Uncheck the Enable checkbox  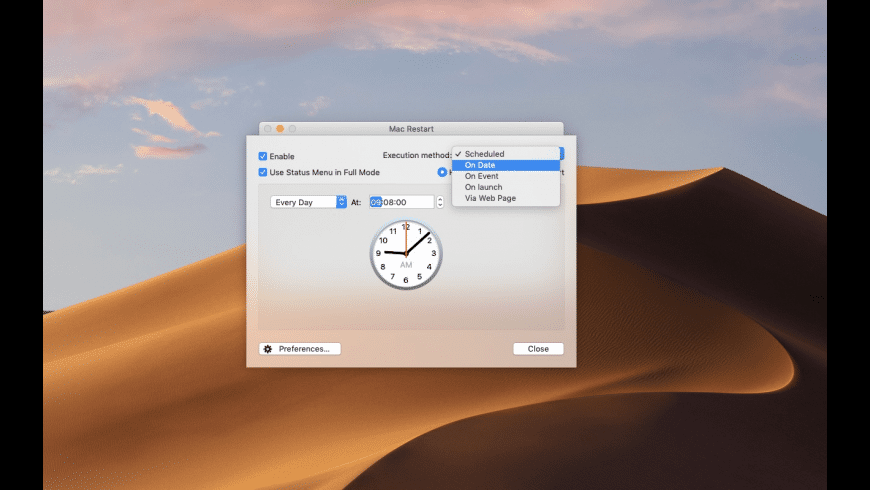pyautogui.click(x=262, y=156)
